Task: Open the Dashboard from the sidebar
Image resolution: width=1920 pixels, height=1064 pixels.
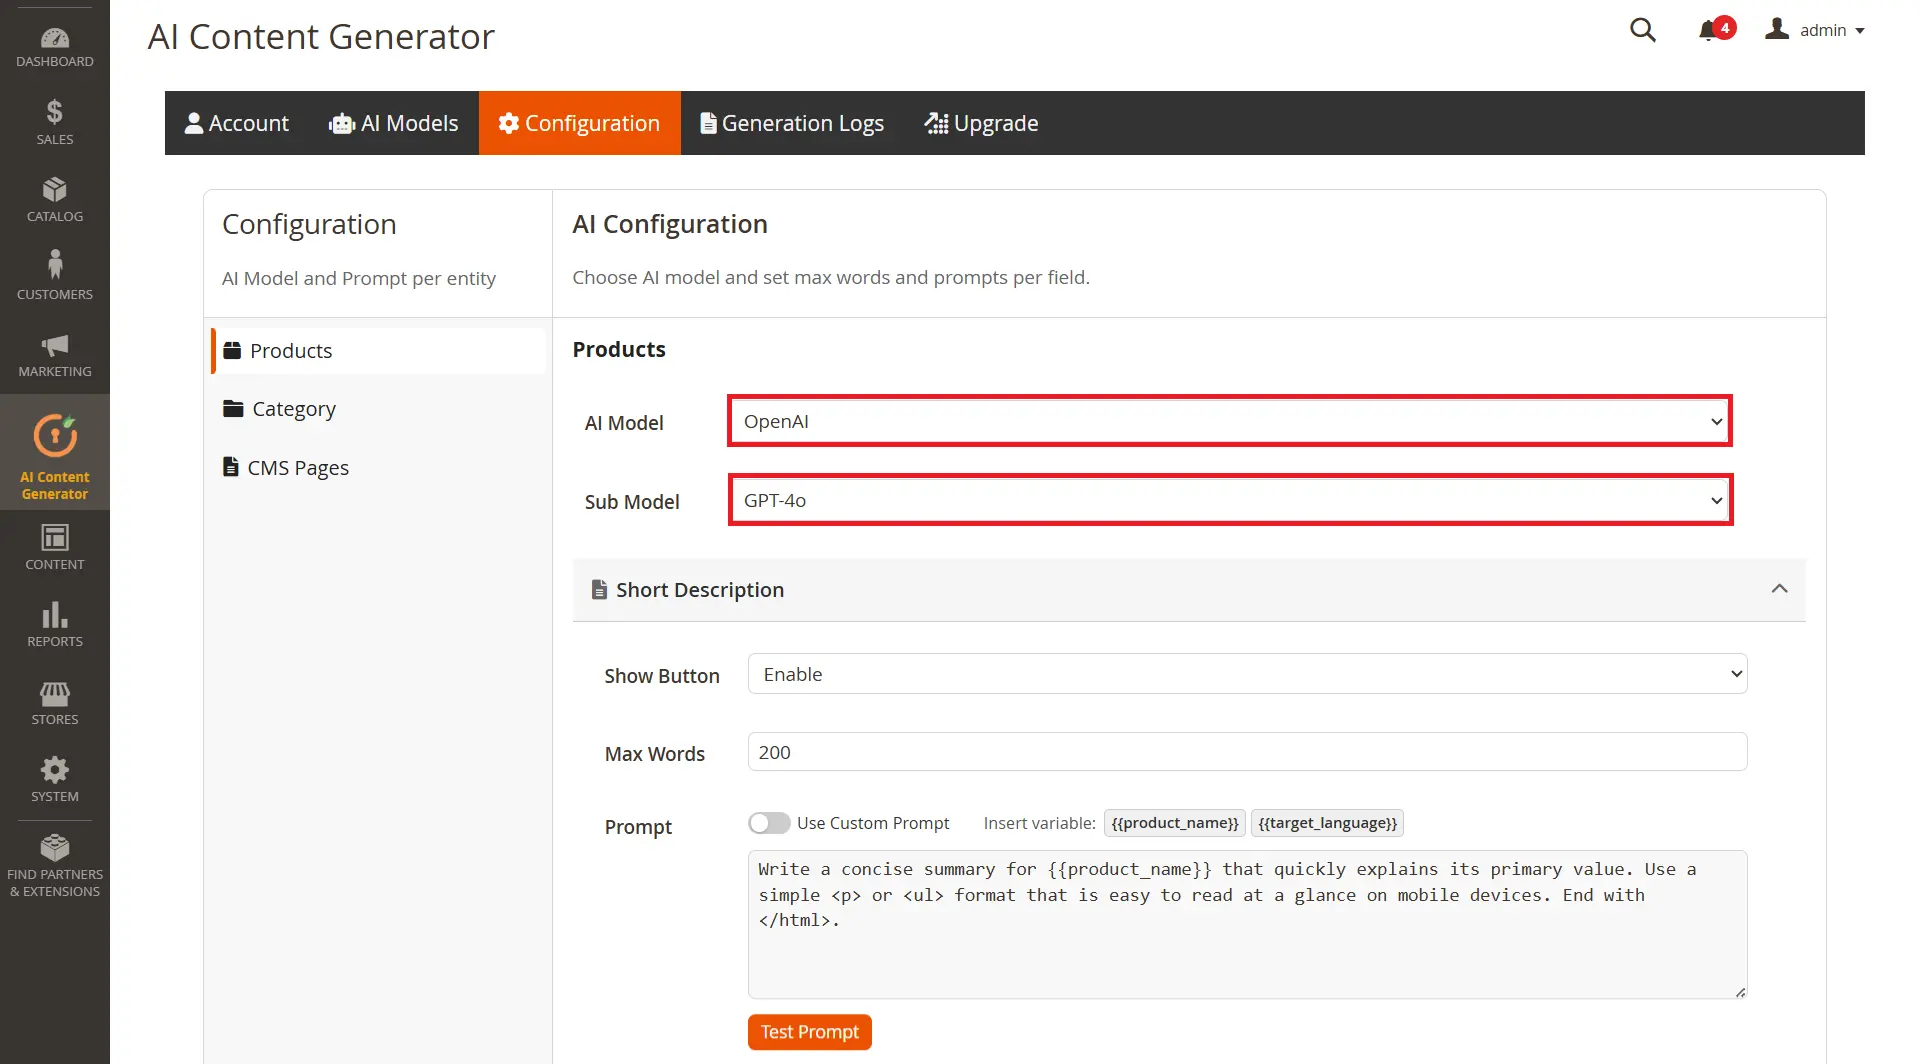Action: 55,44
